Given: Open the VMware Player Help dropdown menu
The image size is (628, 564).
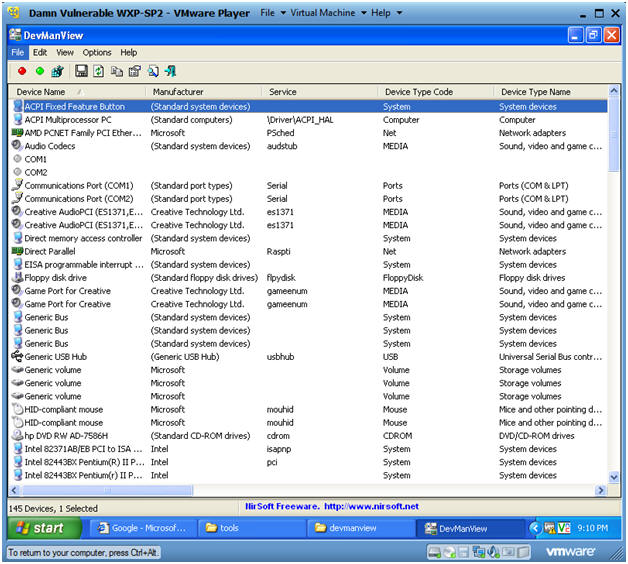Looking at the screenshot, I should [386, 13].
